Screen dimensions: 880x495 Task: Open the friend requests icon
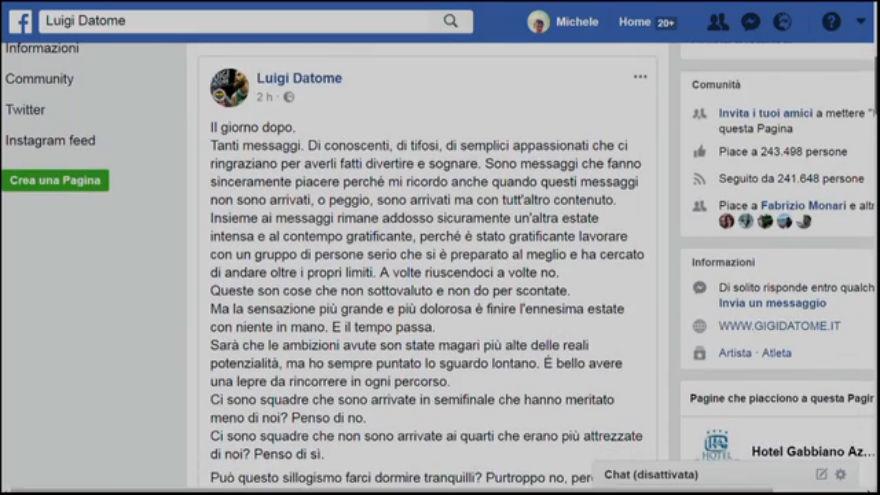[x=718, y=22]
